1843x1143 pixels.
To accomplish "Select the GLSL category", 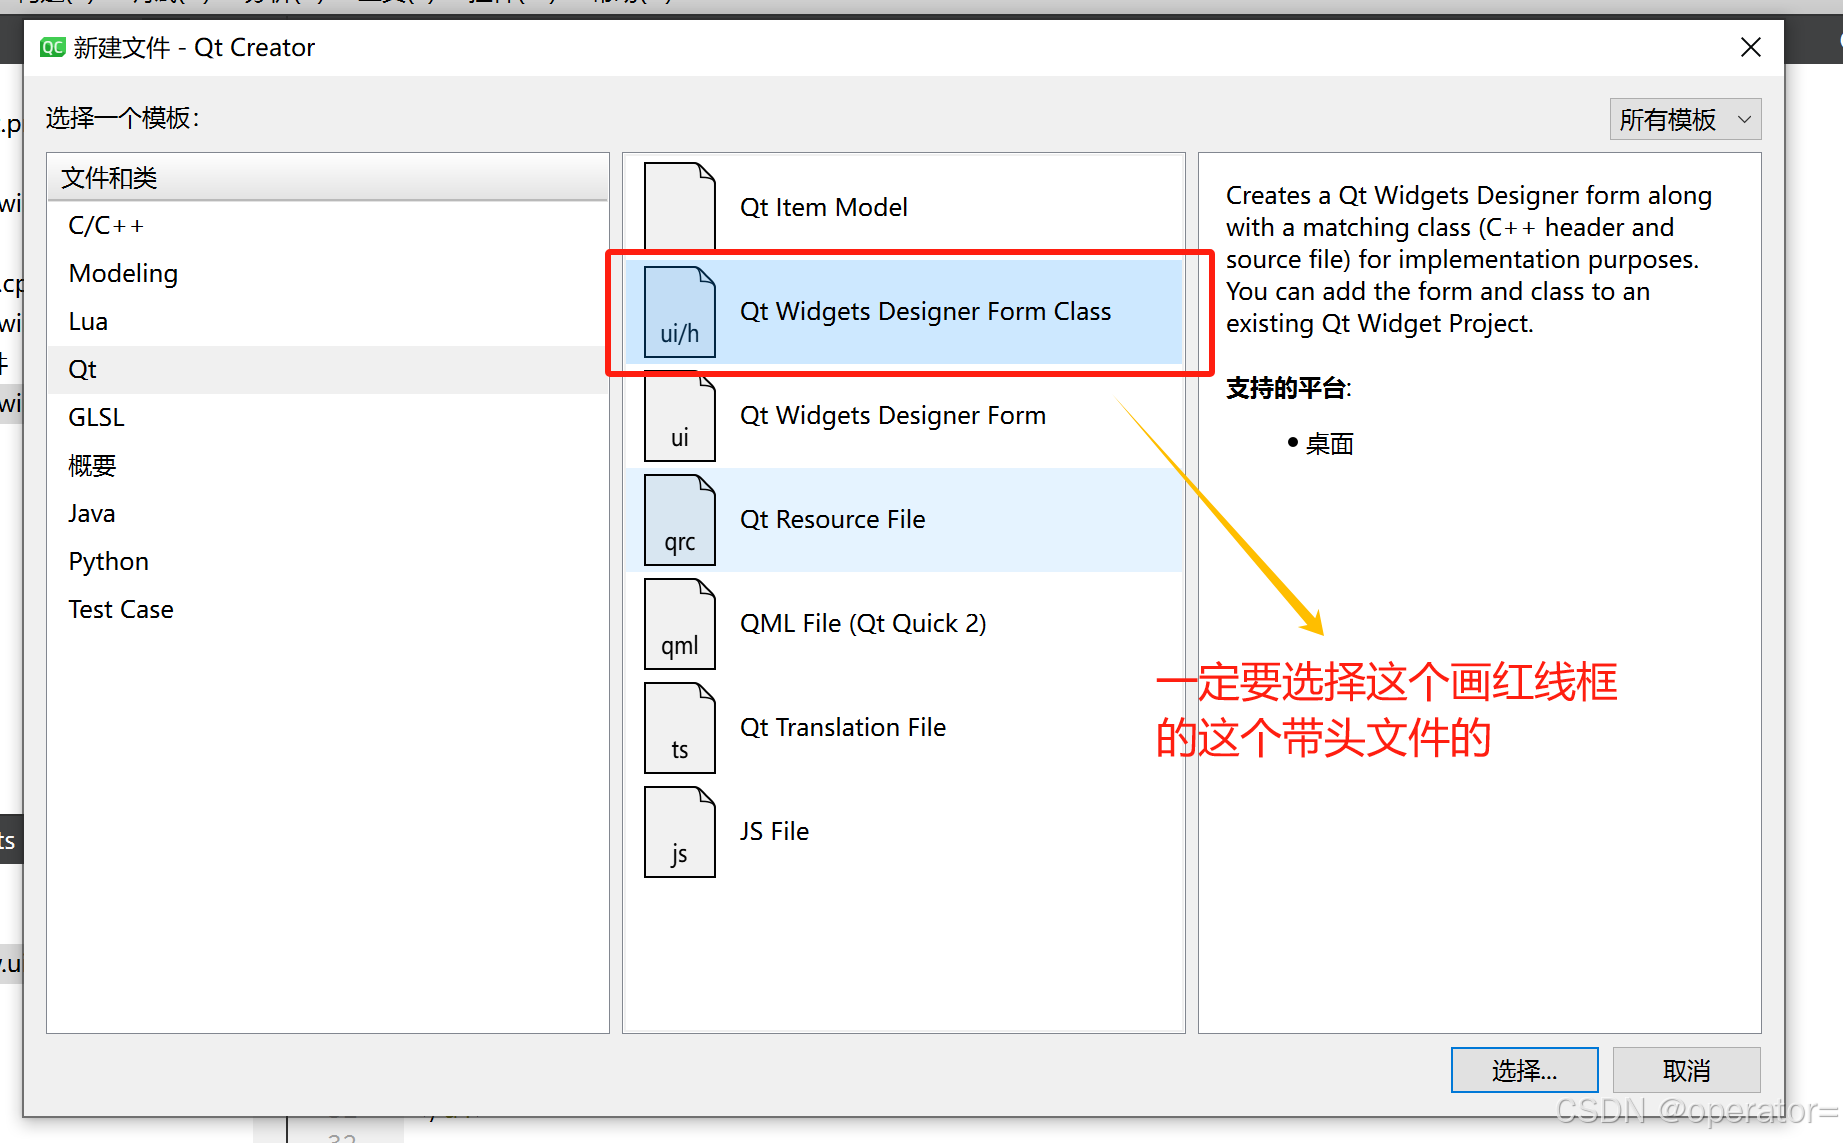I will pos(328,418).
